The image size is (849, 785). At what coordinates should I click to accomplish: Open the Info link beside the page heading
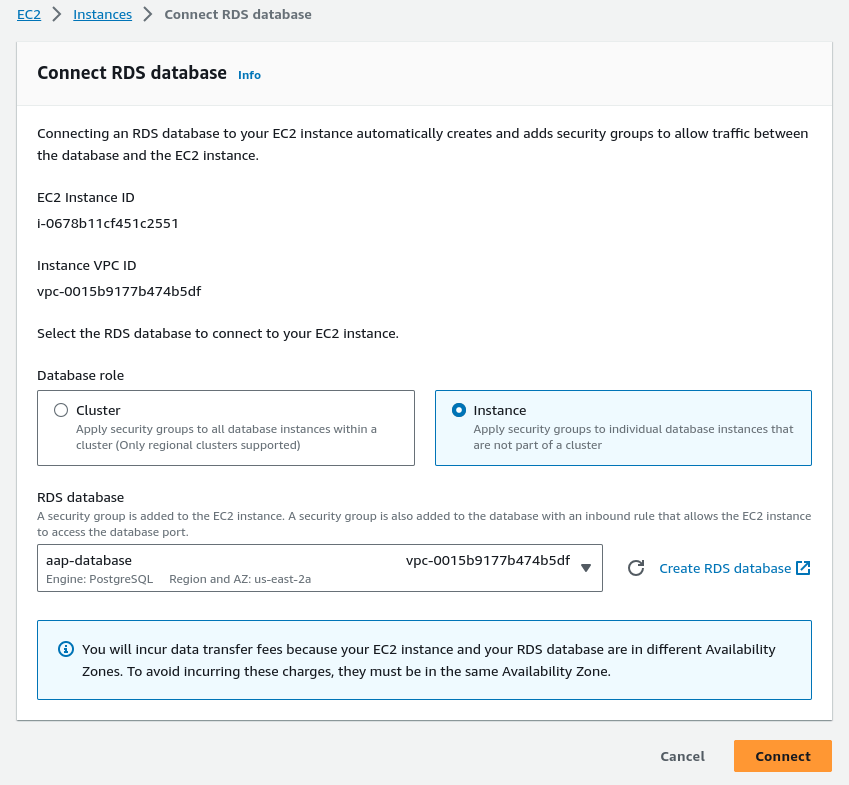click(x=249, y=75)
